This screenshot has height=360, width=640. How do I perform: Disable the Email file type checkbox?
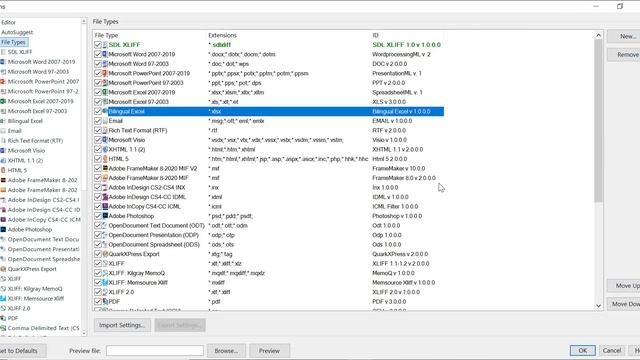(98, 121)
